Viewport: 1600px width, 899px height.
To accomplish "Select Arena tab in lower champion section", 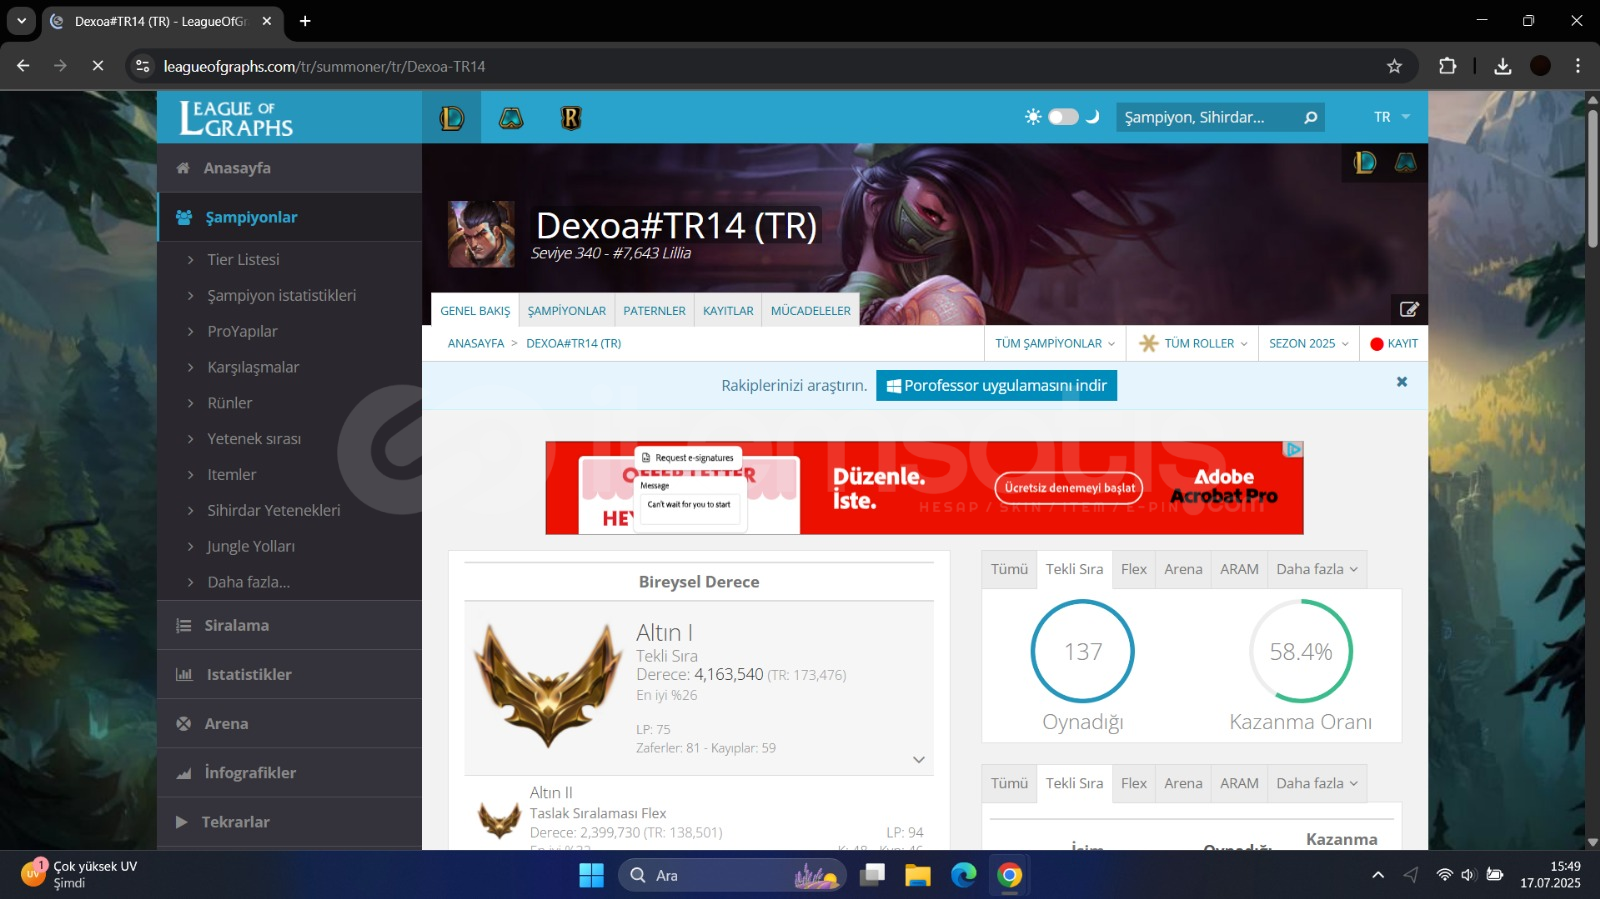I will (1183, 783).
